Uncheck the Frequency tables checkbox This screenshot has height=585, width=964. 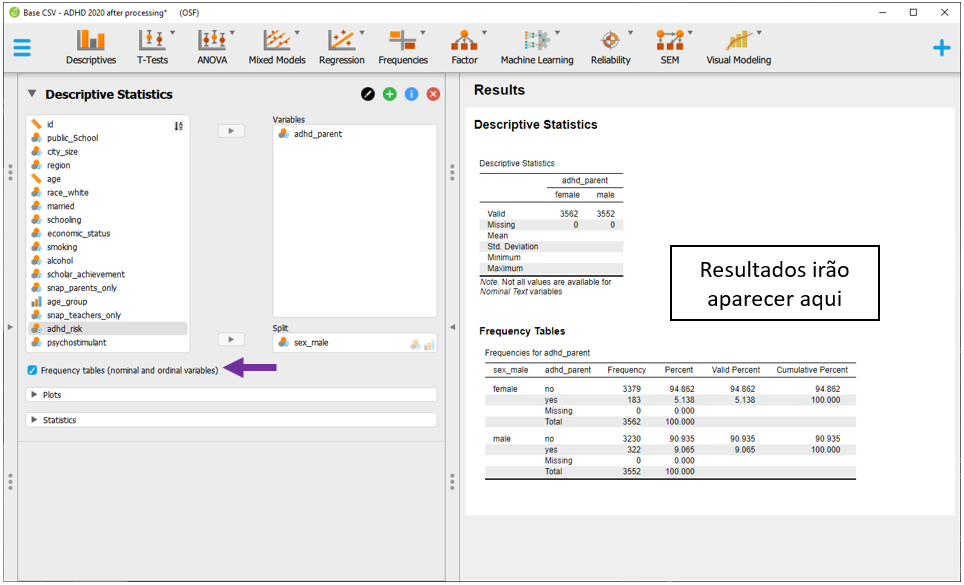(x=33, y=370)
